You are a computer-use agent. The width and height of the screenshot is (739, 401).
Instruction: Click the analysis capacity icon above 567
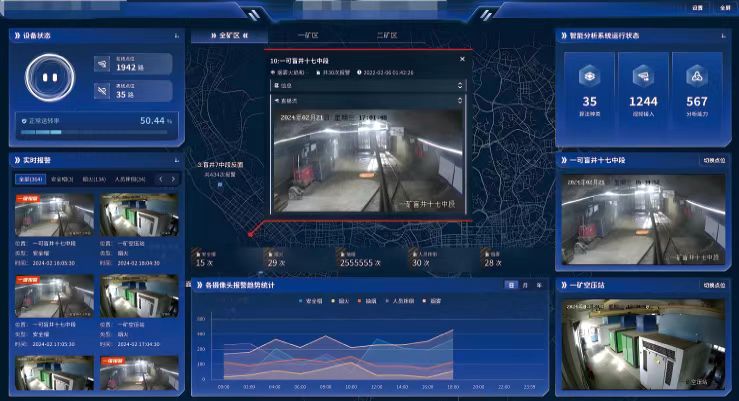click(697, 76)
